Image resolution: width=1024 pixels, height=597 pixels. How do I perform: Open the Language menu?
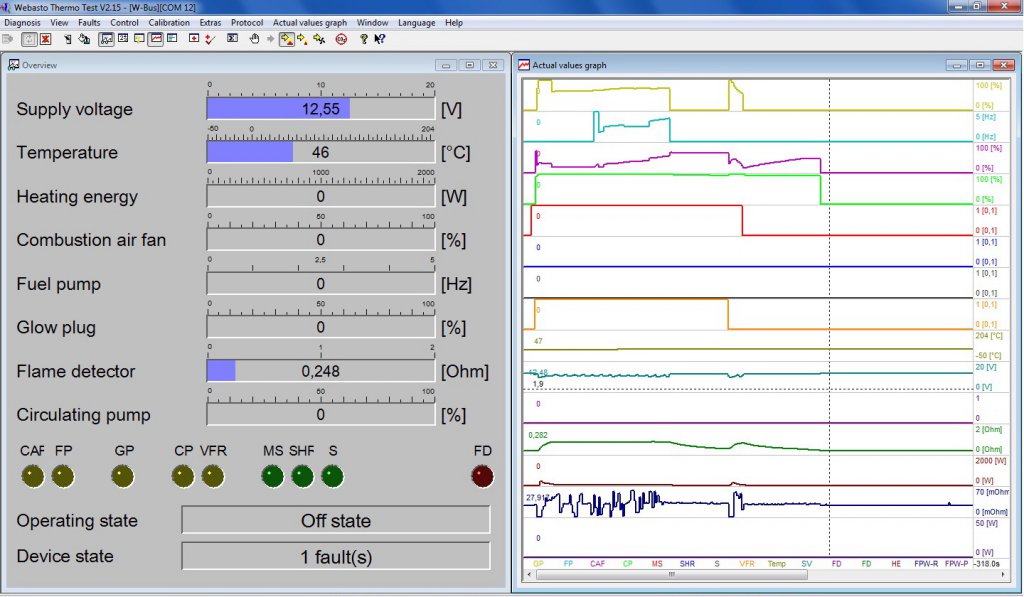(x=416, y=22)
